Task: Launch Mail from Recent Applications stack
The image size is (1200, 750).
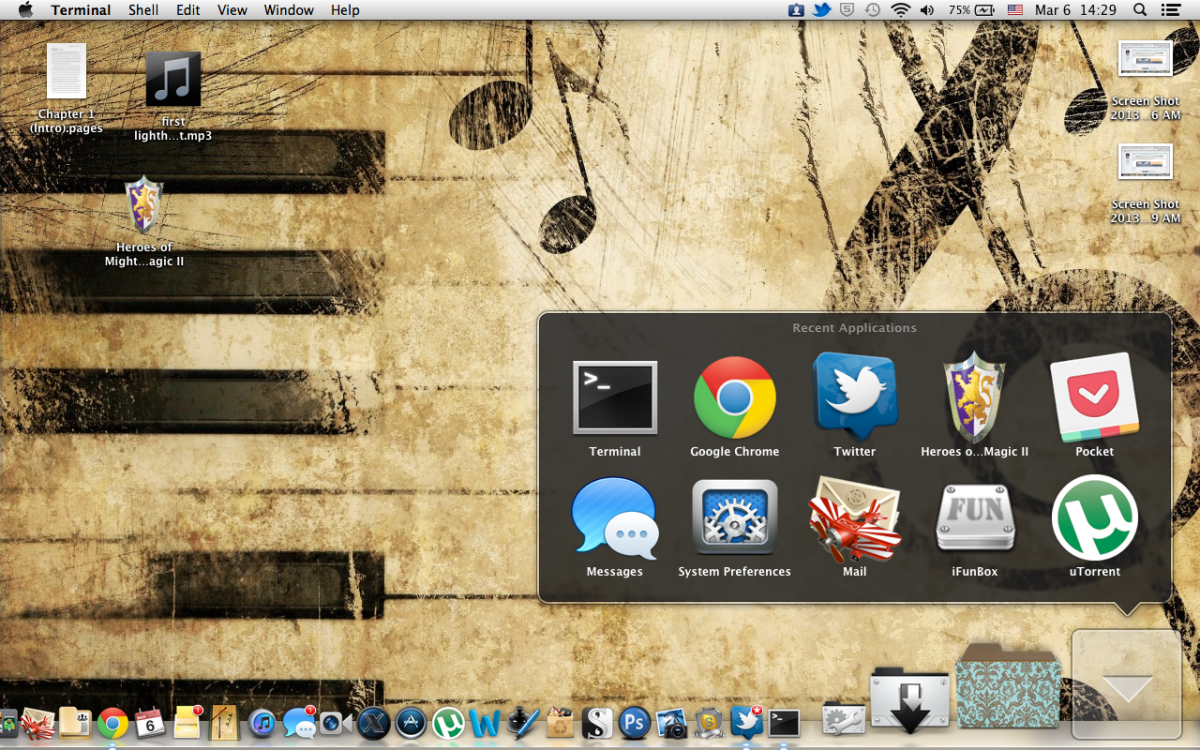Action: pyautogui.click(x=855, y=517)
